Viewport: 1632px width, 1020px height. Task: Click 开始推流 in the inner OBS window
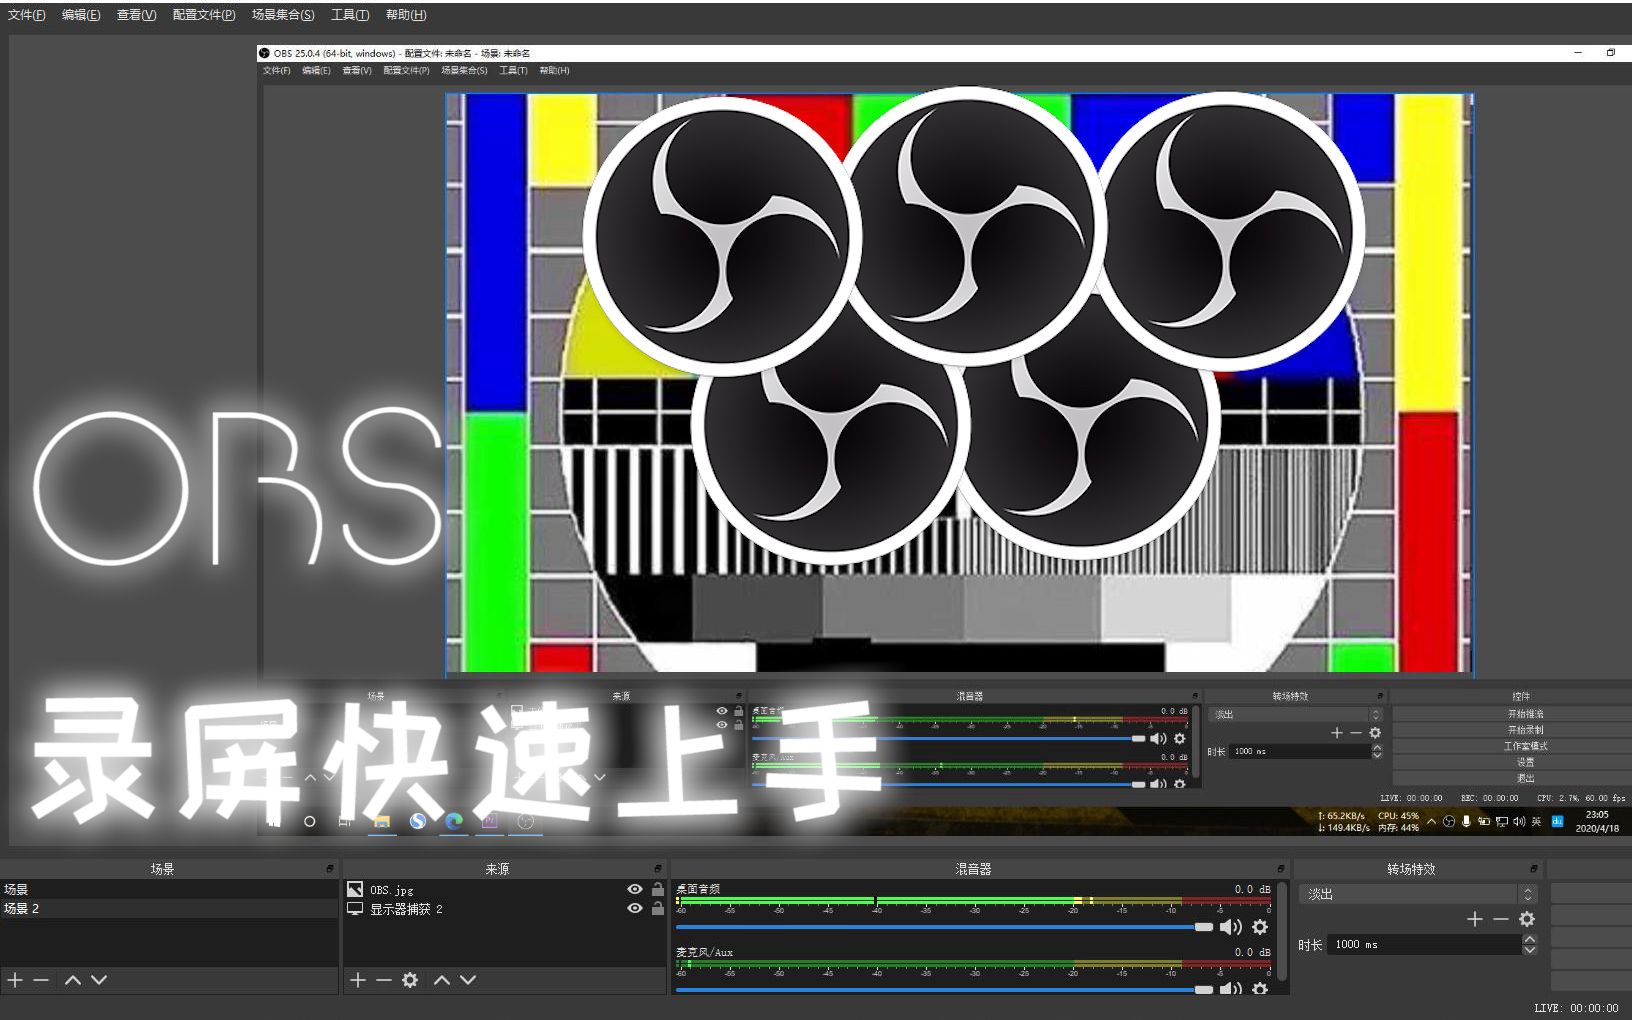click(1525, 714)
